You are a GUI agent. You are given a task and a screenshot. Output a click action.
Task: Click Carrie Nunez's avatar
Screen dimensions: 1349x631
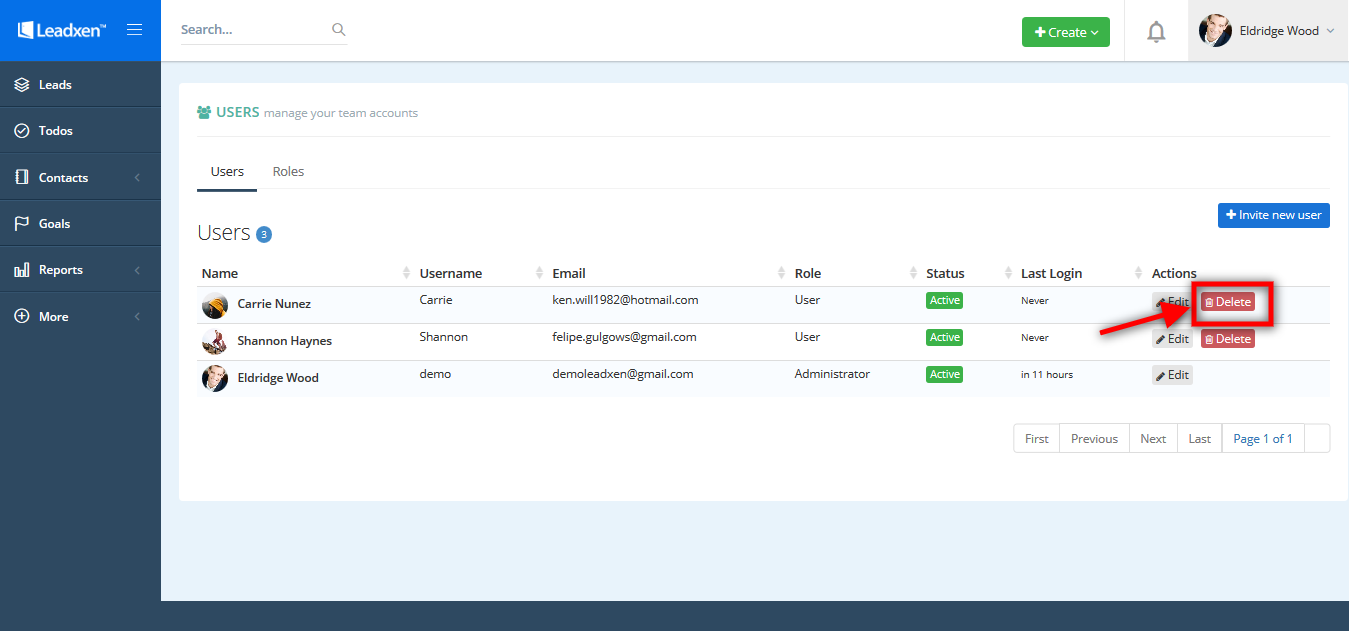coord(215,305)
